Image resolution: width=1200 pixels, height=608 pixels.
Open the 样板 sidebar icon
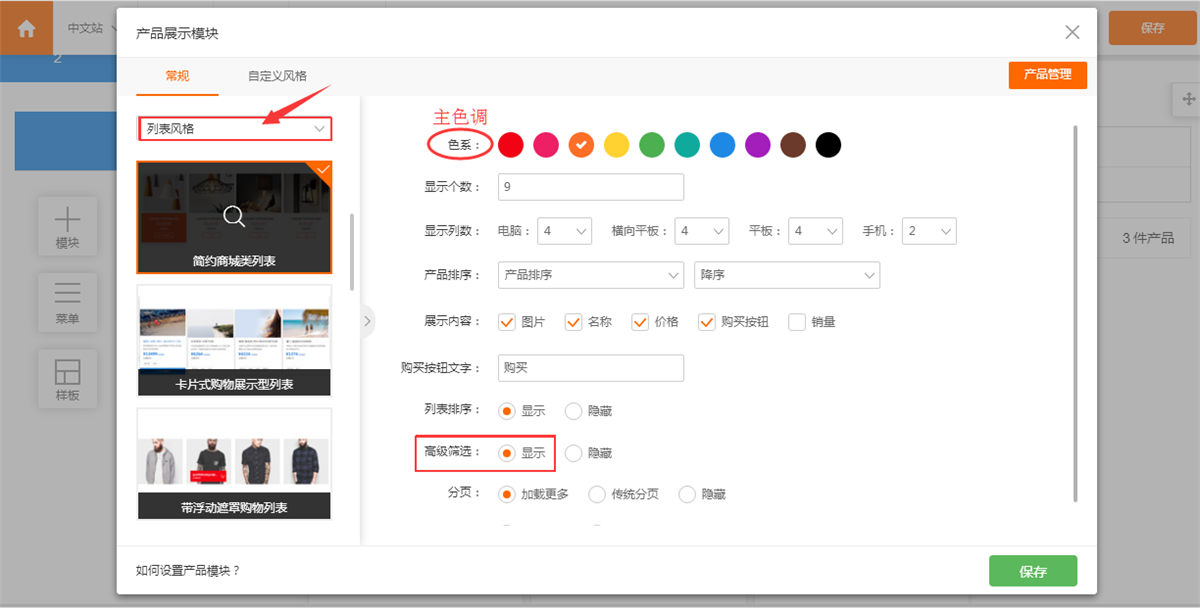coord(67,379)
